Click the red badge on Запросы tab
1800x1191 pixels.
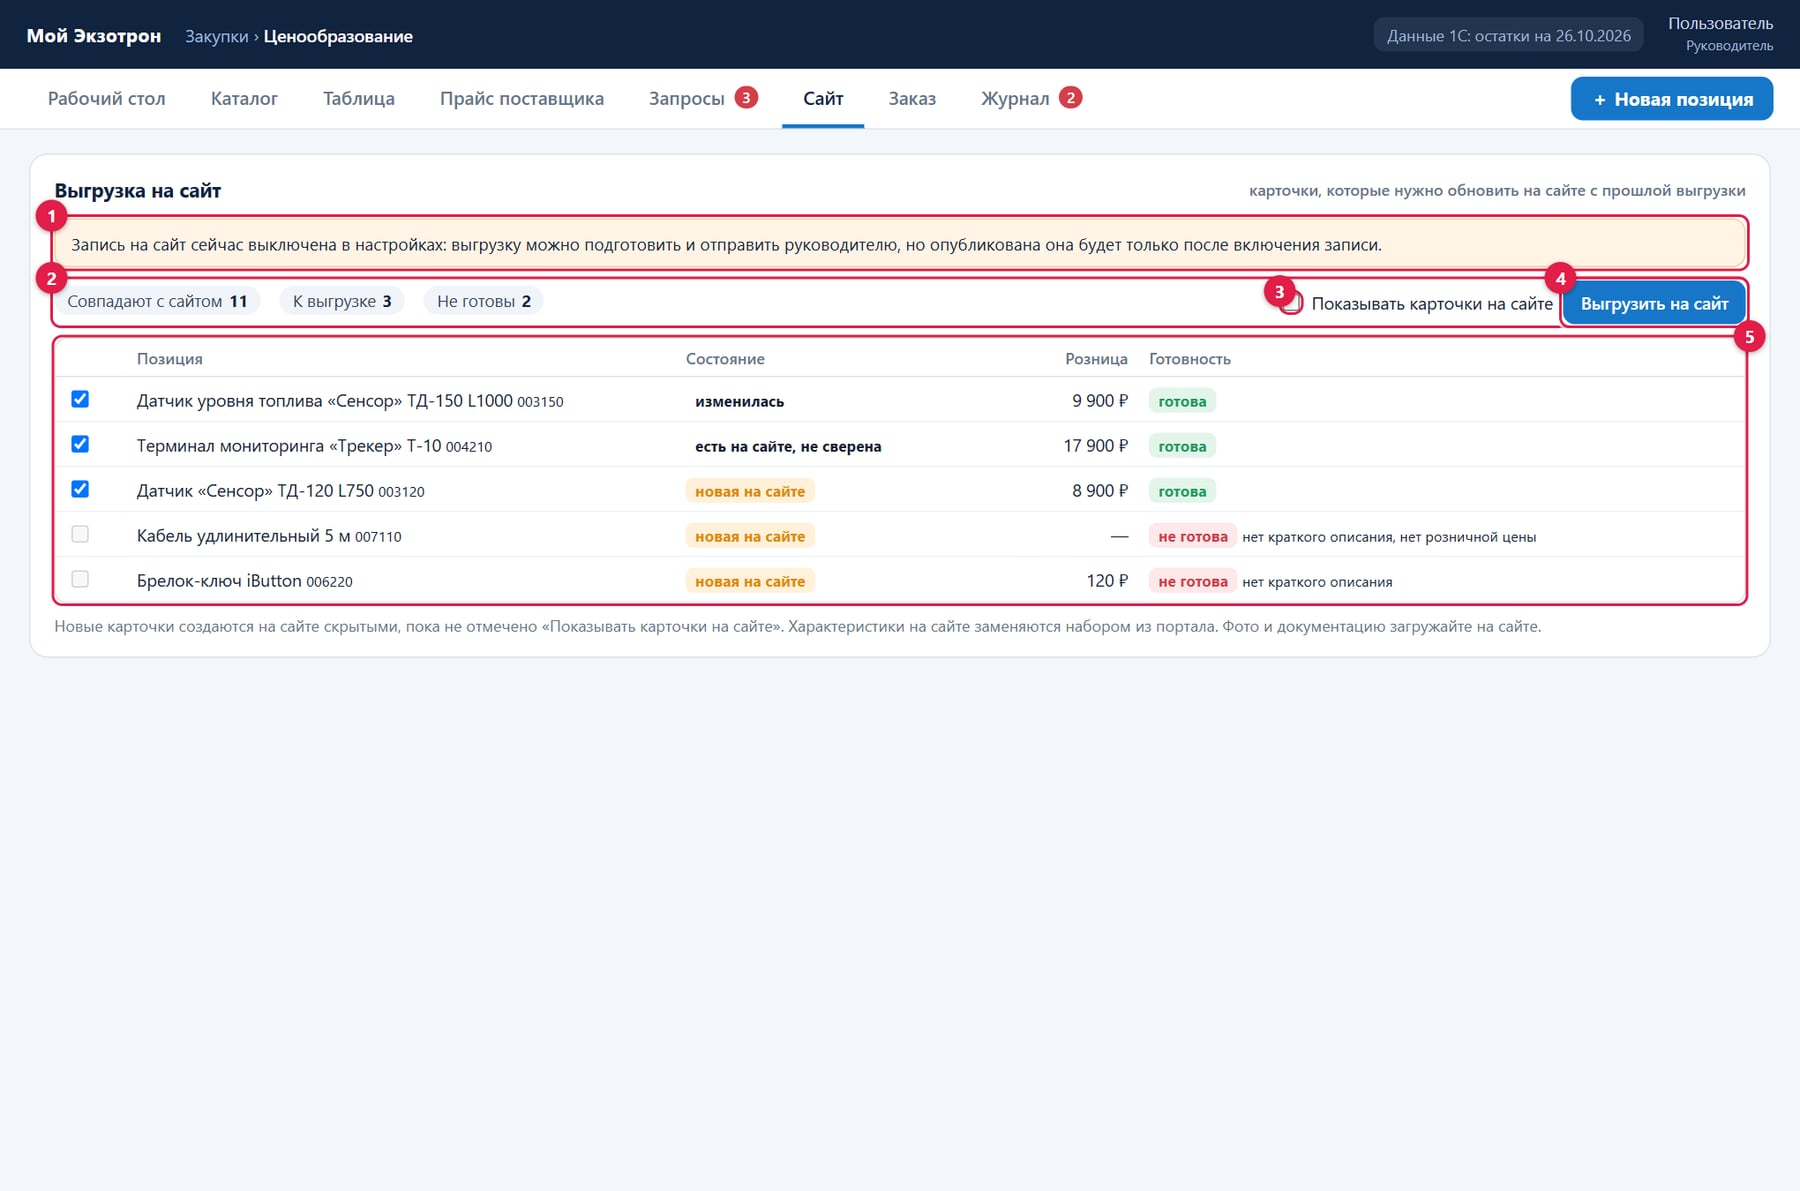(746, 97)
